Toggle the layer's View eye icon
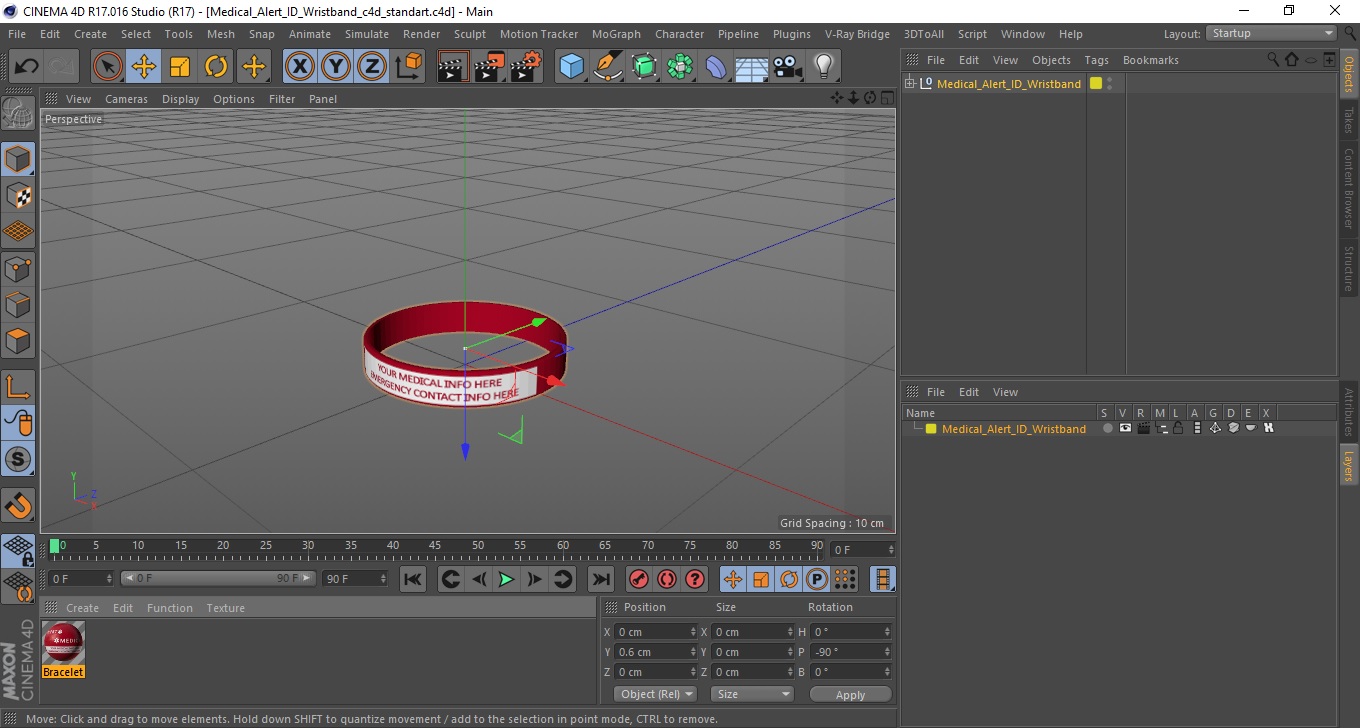 click(1125, 428)
